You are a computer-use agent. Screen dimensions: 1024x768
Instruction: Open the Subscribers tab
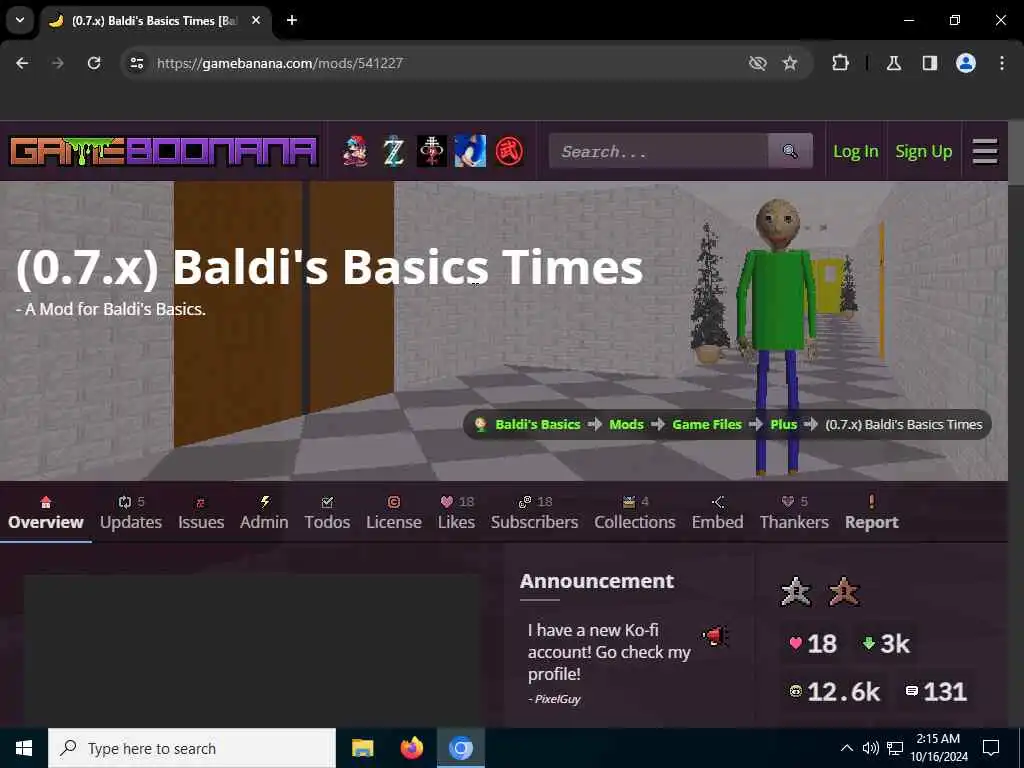(534, 513)
